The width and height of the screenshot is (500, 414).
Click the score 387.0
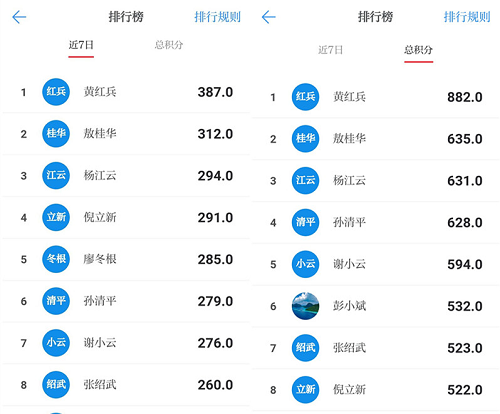[x=215, y=92]
